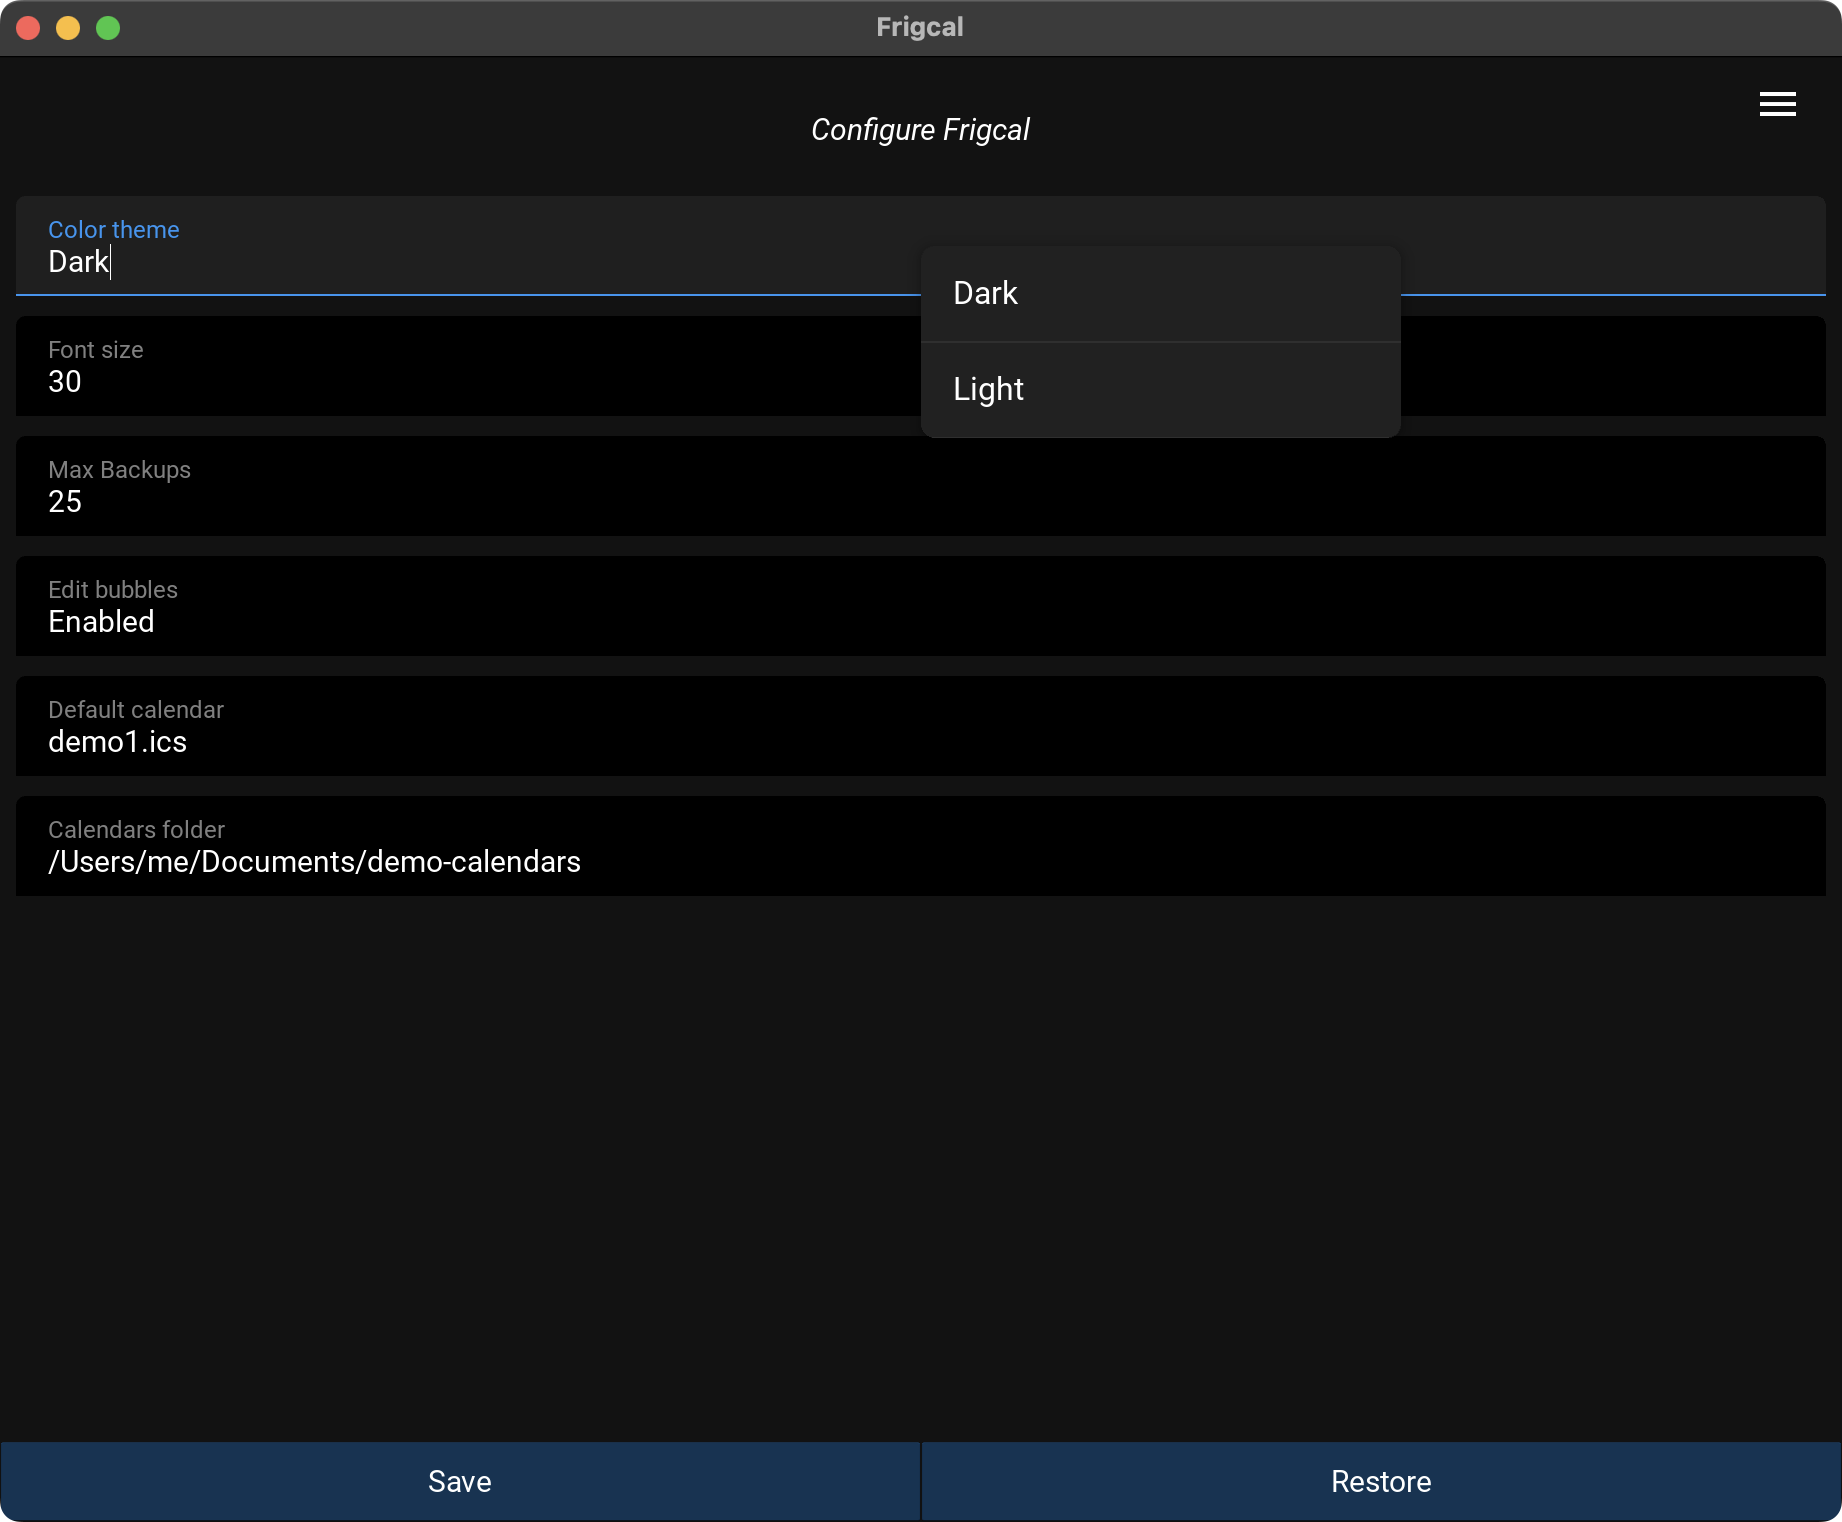Viewport: 1842px width, 1522px height.
Task: Close the Frigcal window
Action: 28,28
